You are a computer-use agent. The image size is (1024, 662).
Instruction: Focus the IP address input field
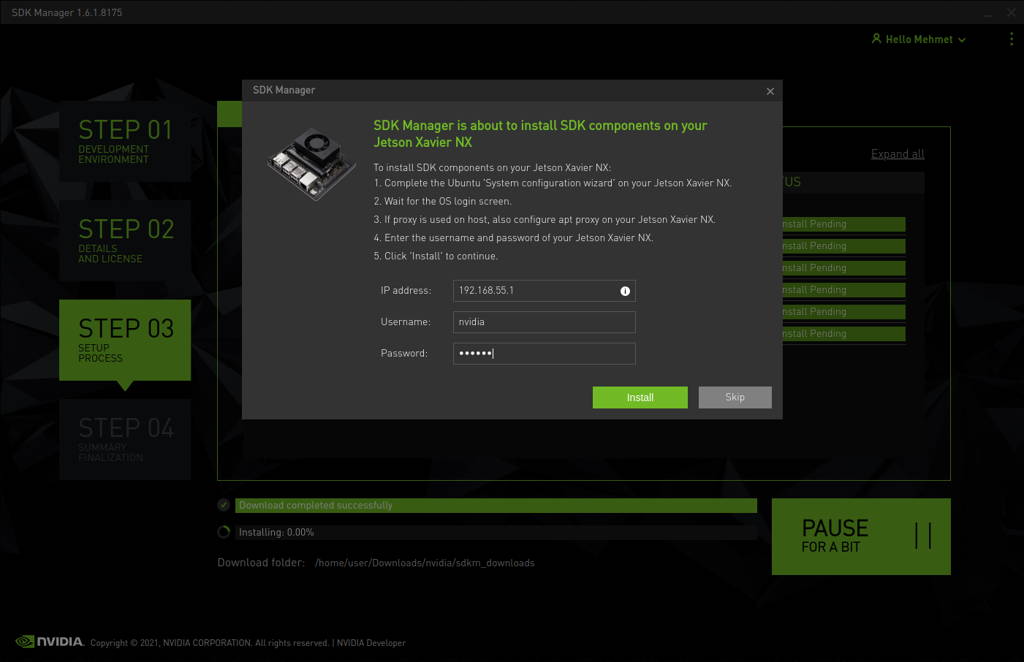click(x=544, y=291)
